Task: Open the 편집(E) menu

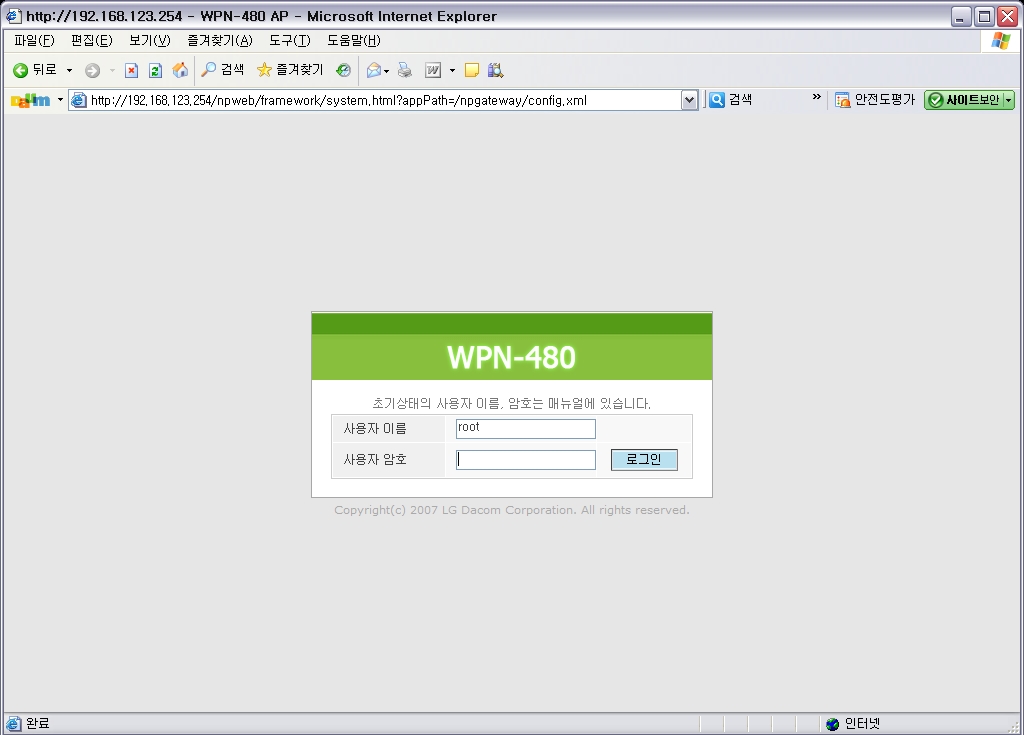Action: pos(91,41)
